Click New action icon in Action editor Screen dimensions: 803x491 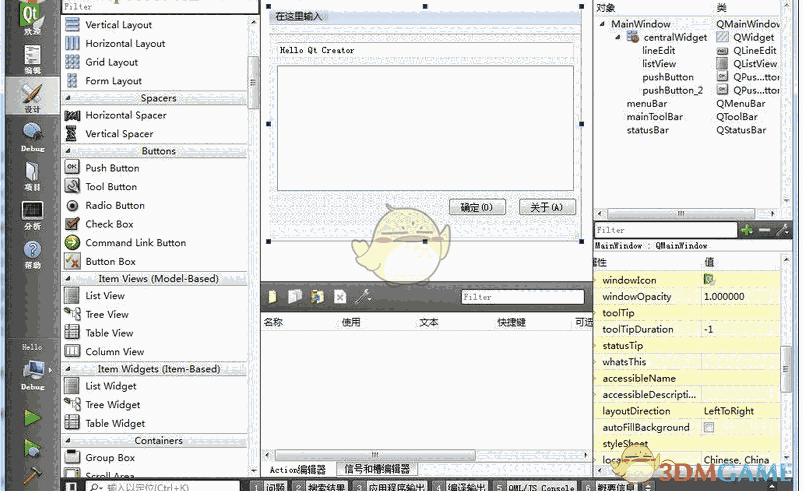(x=272, y=296)
